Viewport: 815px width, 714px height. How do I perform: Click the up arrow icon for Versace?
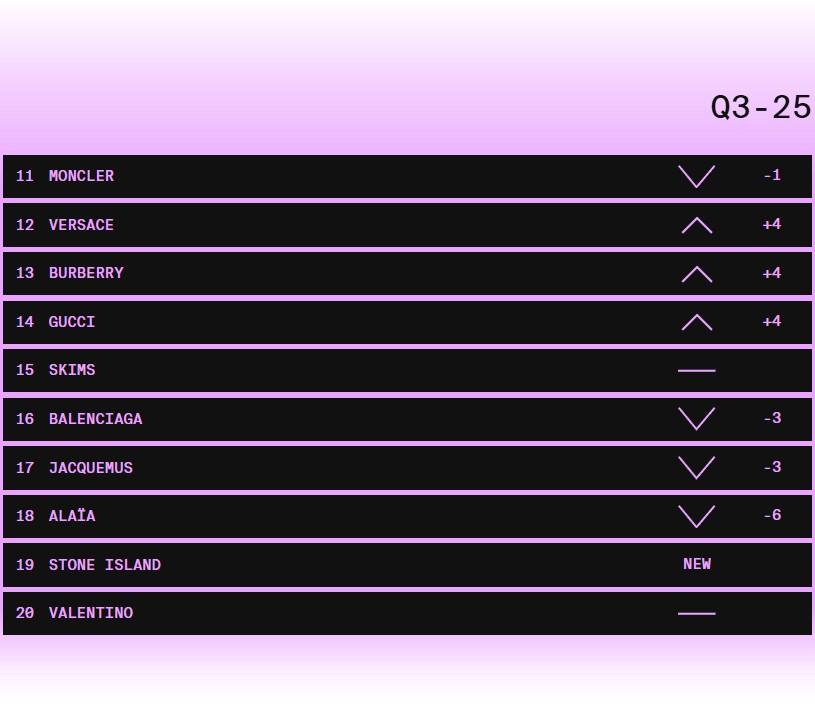pyautogui.click(x=696, y=226)
